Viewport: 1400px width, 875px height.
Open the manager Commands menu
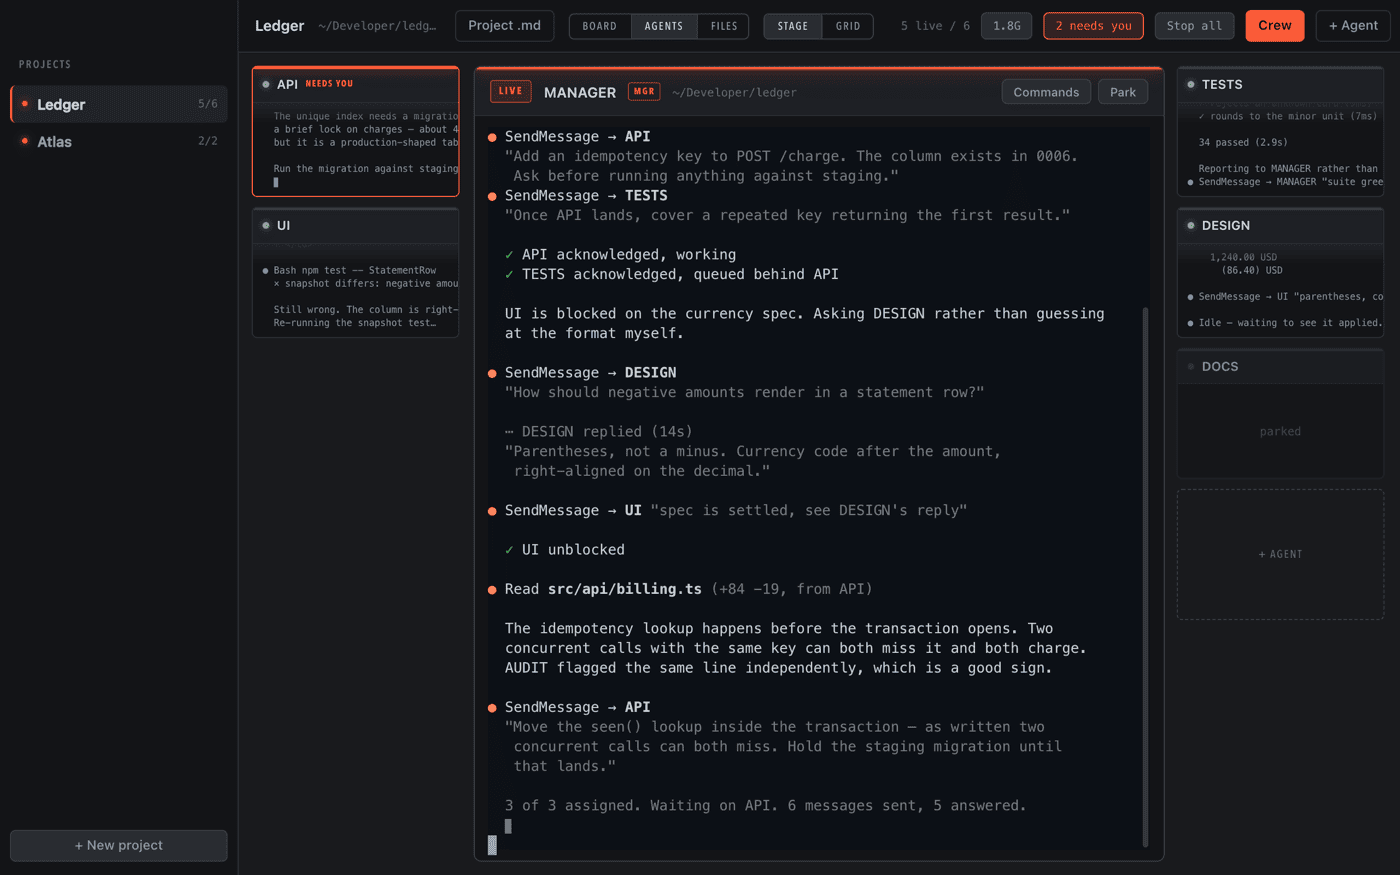point(1046,92)
